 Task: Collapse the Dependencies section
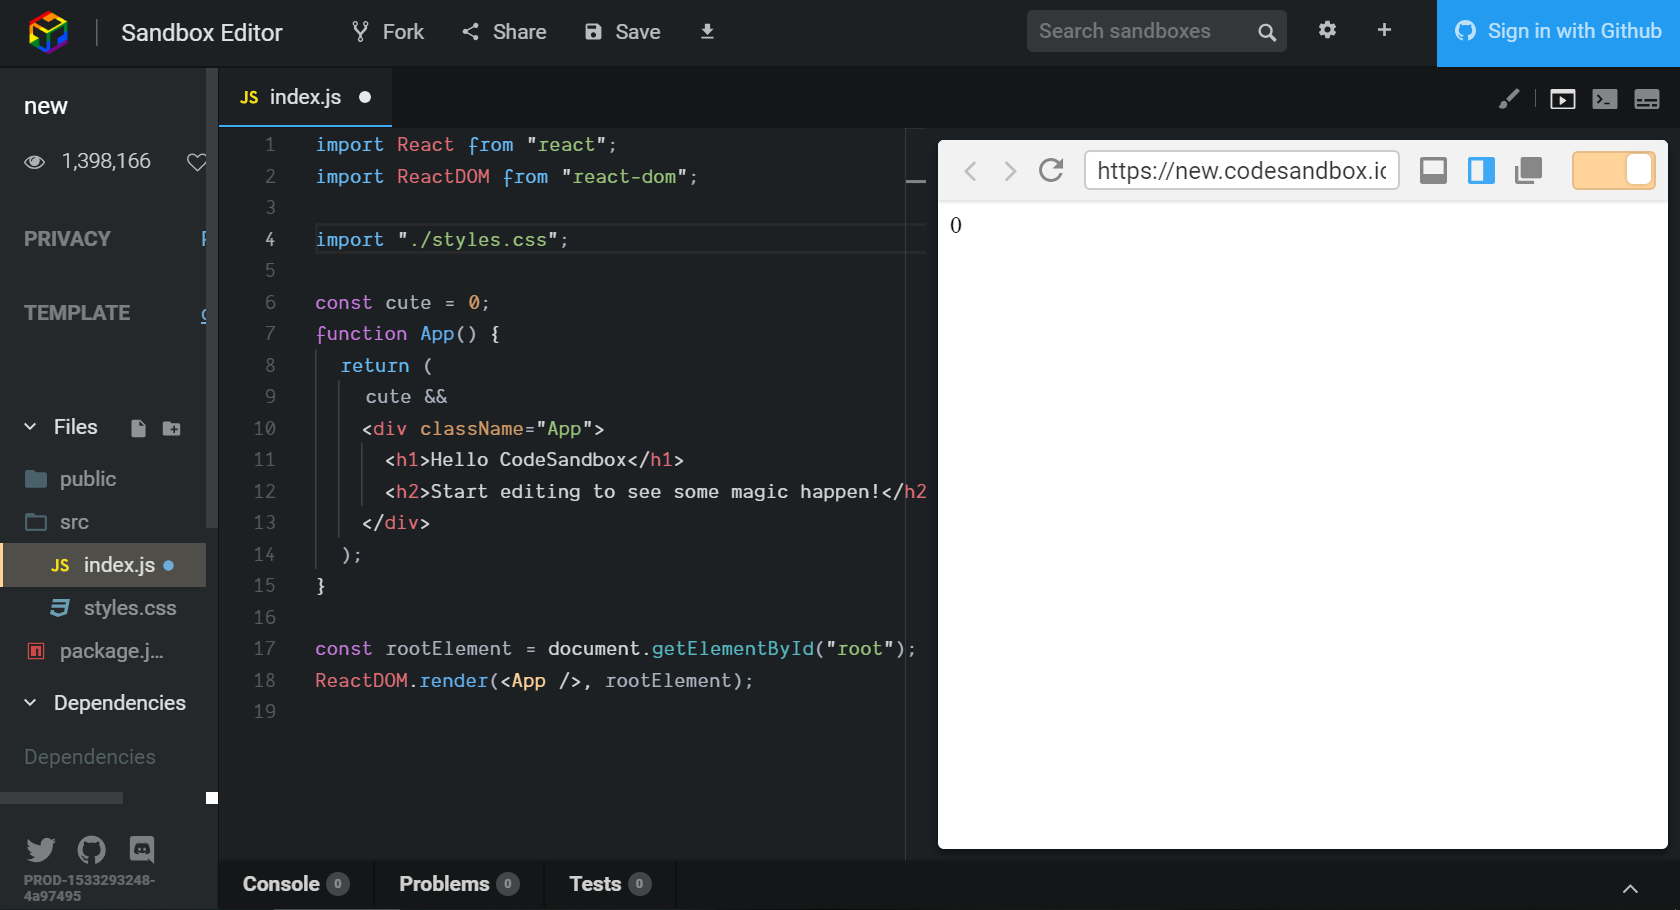[30, 703]
